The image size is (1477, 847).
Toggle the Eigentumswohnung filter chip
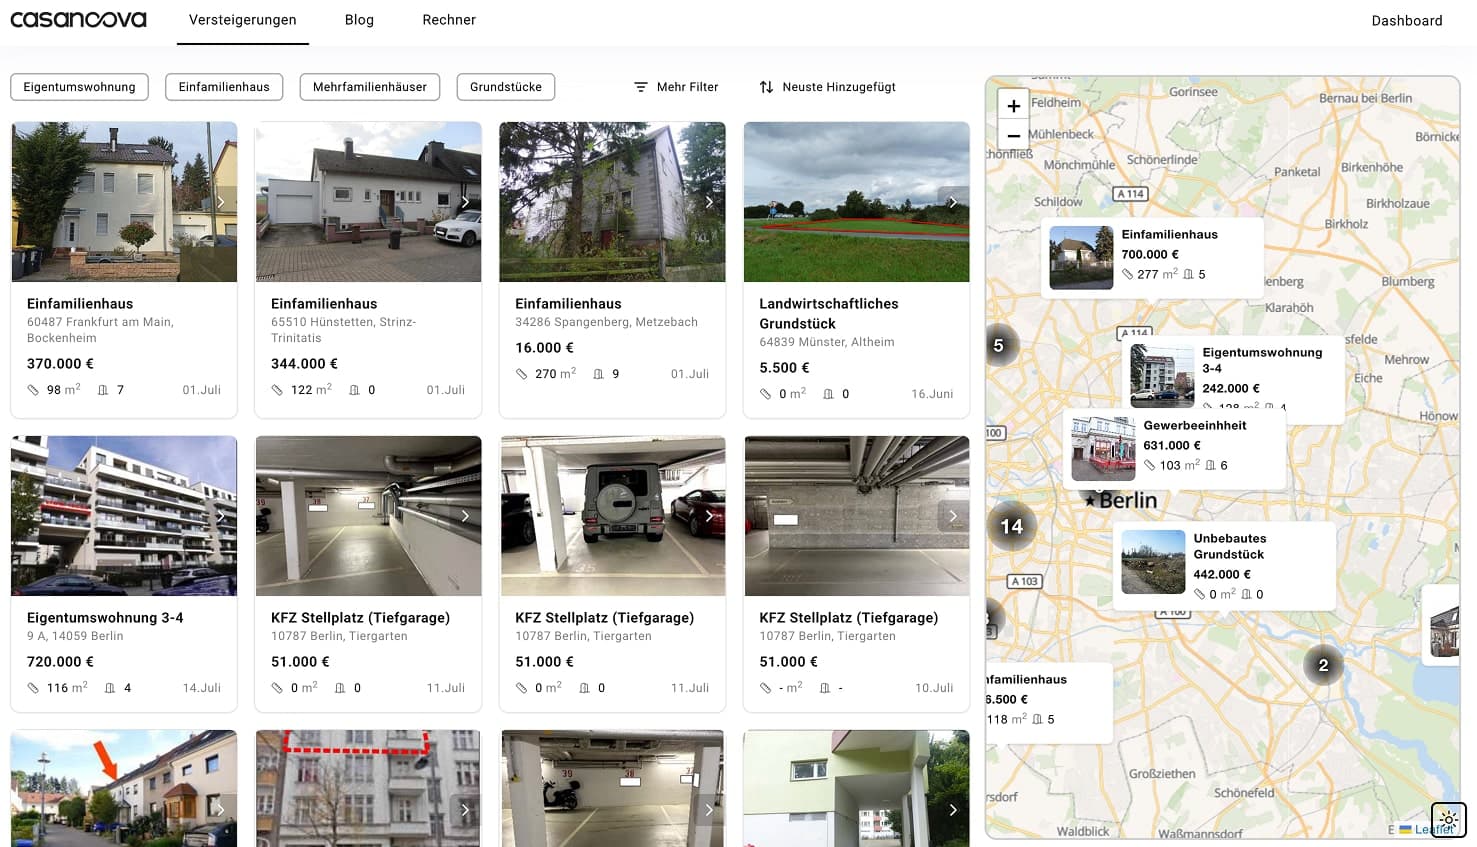click(79, 87)
